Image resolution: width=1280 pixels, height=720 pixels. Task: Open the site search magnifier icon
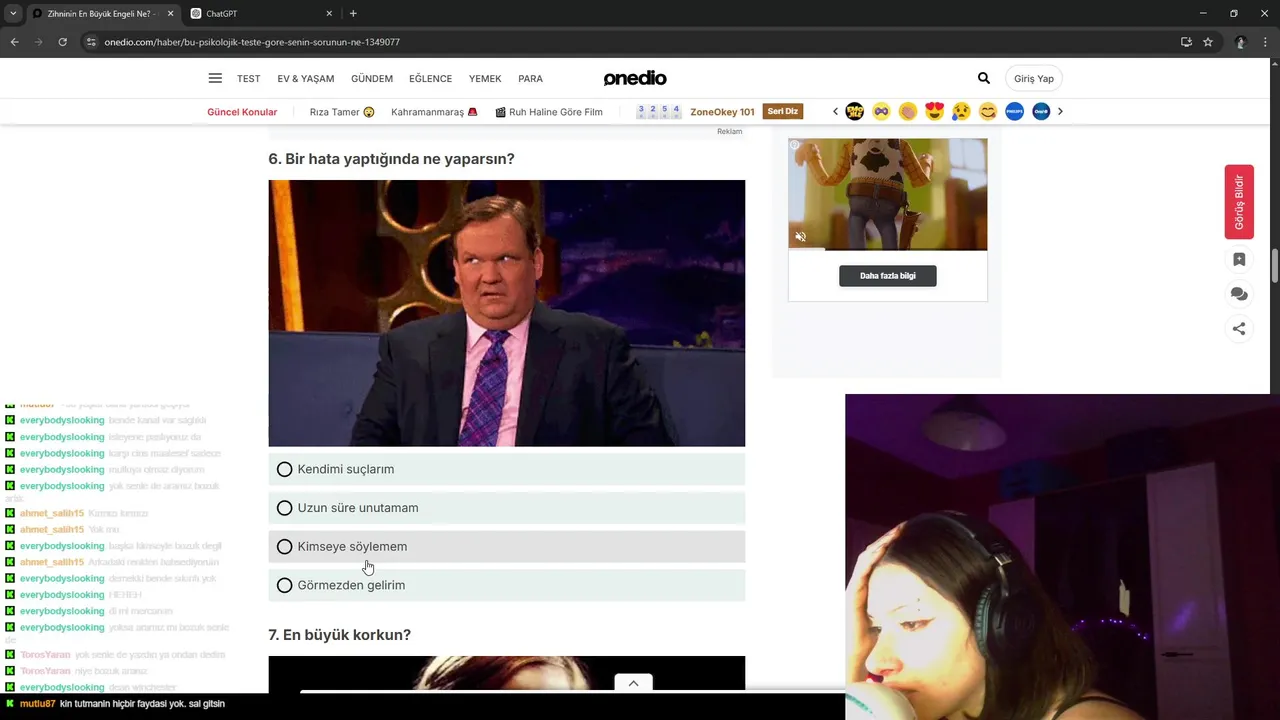pyautogui.click(x=984, y=78)
